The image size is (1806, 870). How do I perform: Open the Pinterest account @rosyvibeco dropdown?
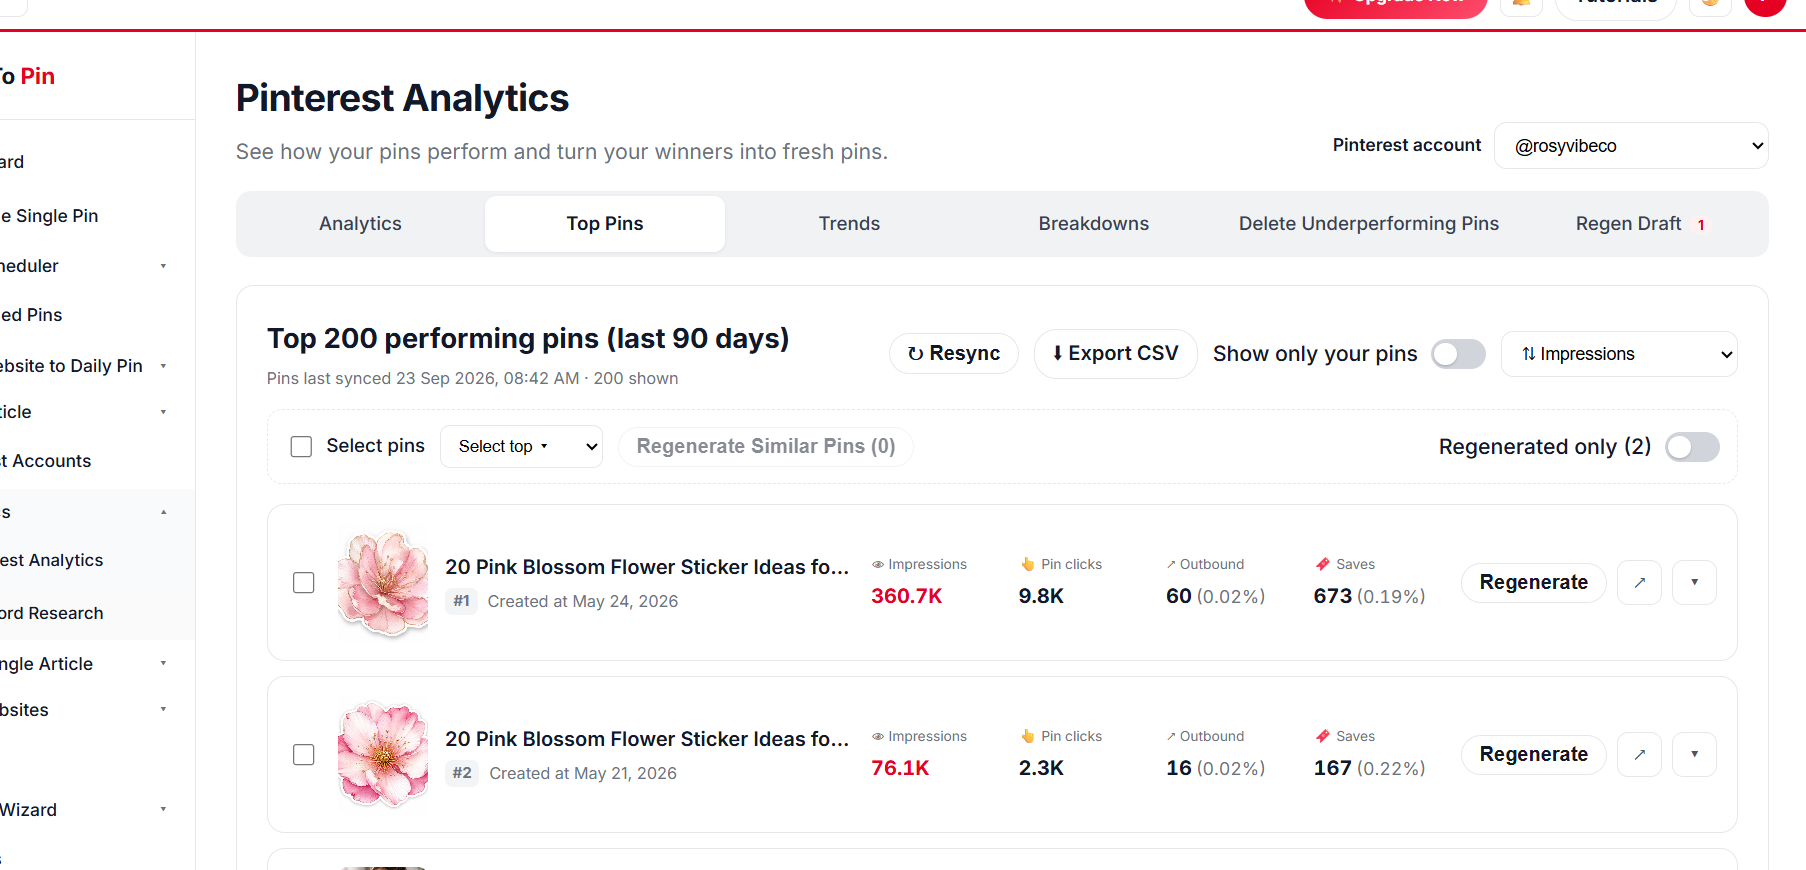[1631, 146]
